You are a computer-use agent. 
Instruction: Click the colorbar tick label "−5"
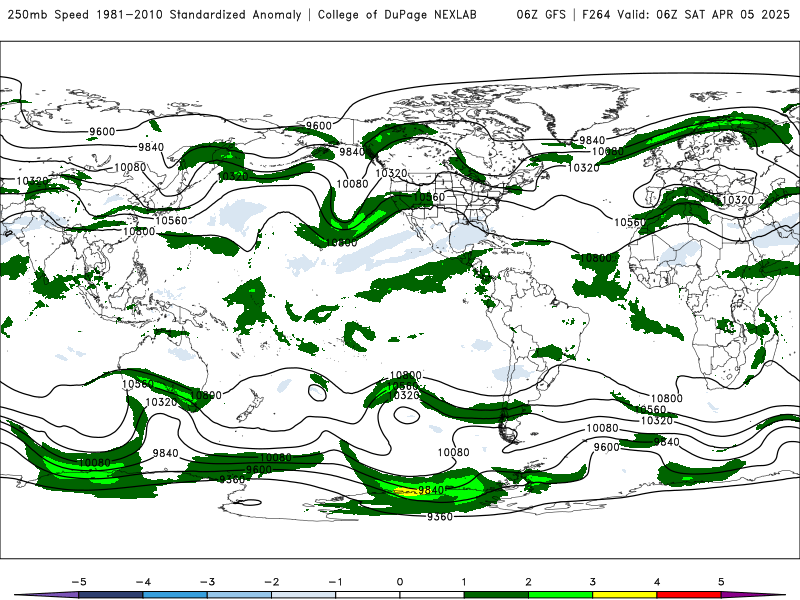[79, 582]
